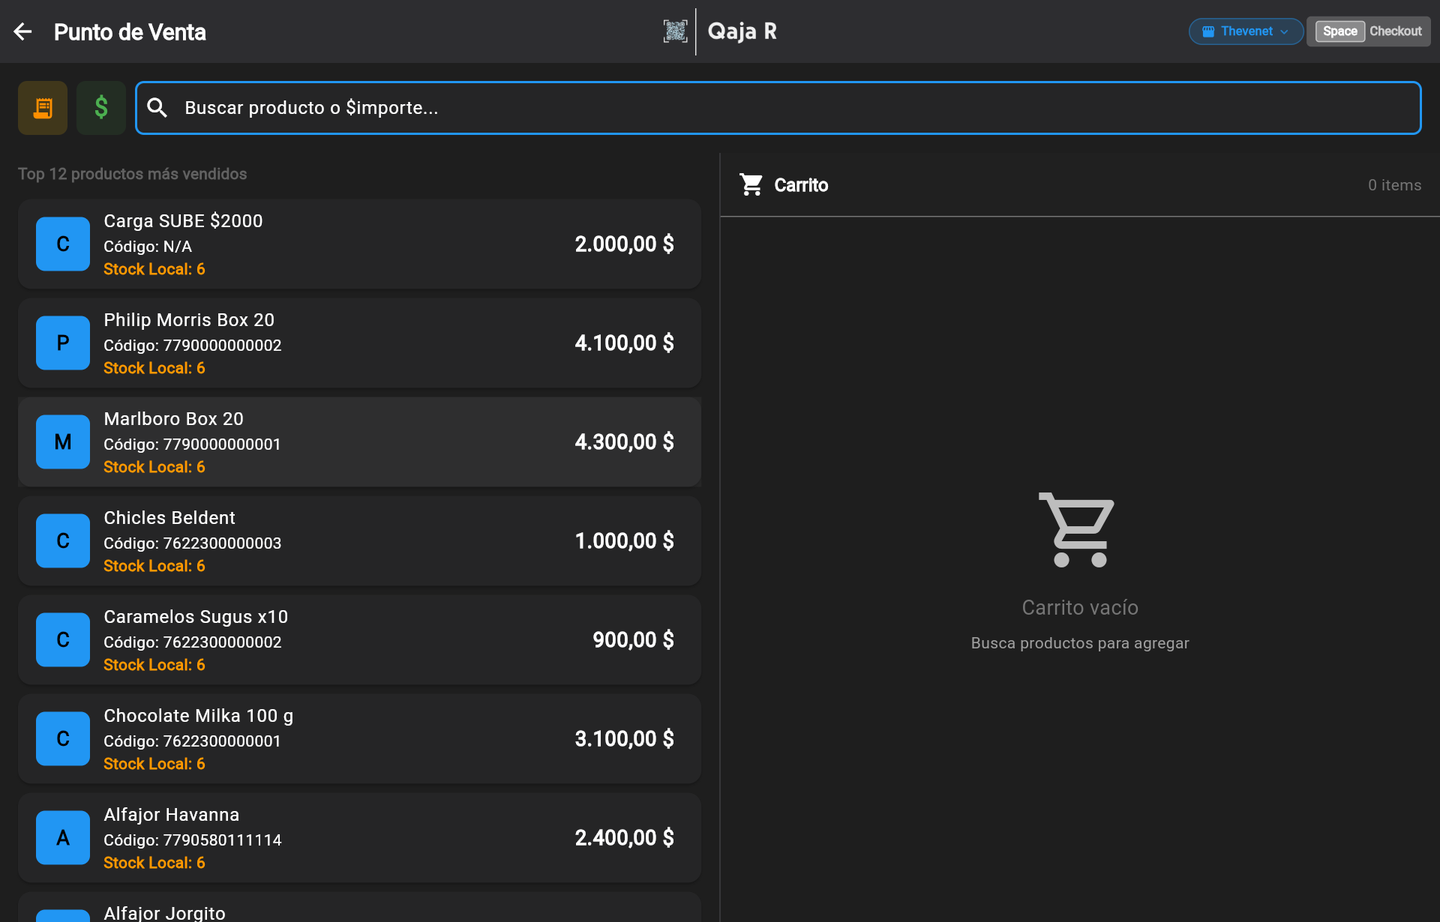1440x922 pixels.
Task: Click the green dollar sign button
Action: click(101, 108)
